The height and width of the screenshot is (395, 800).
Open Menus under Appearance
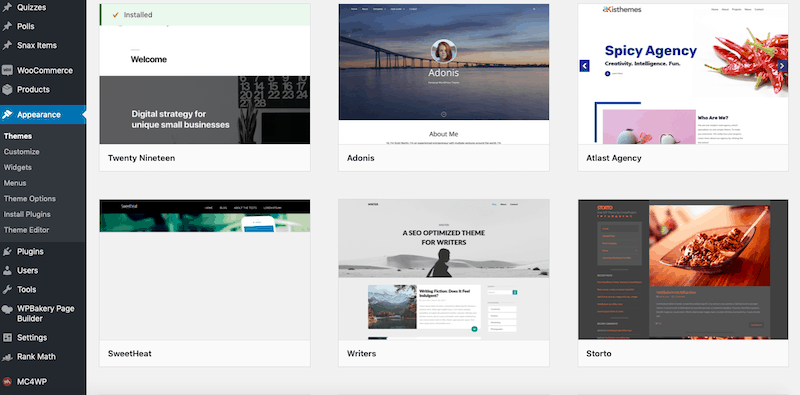pyautogui.click(x=15, y=183)
